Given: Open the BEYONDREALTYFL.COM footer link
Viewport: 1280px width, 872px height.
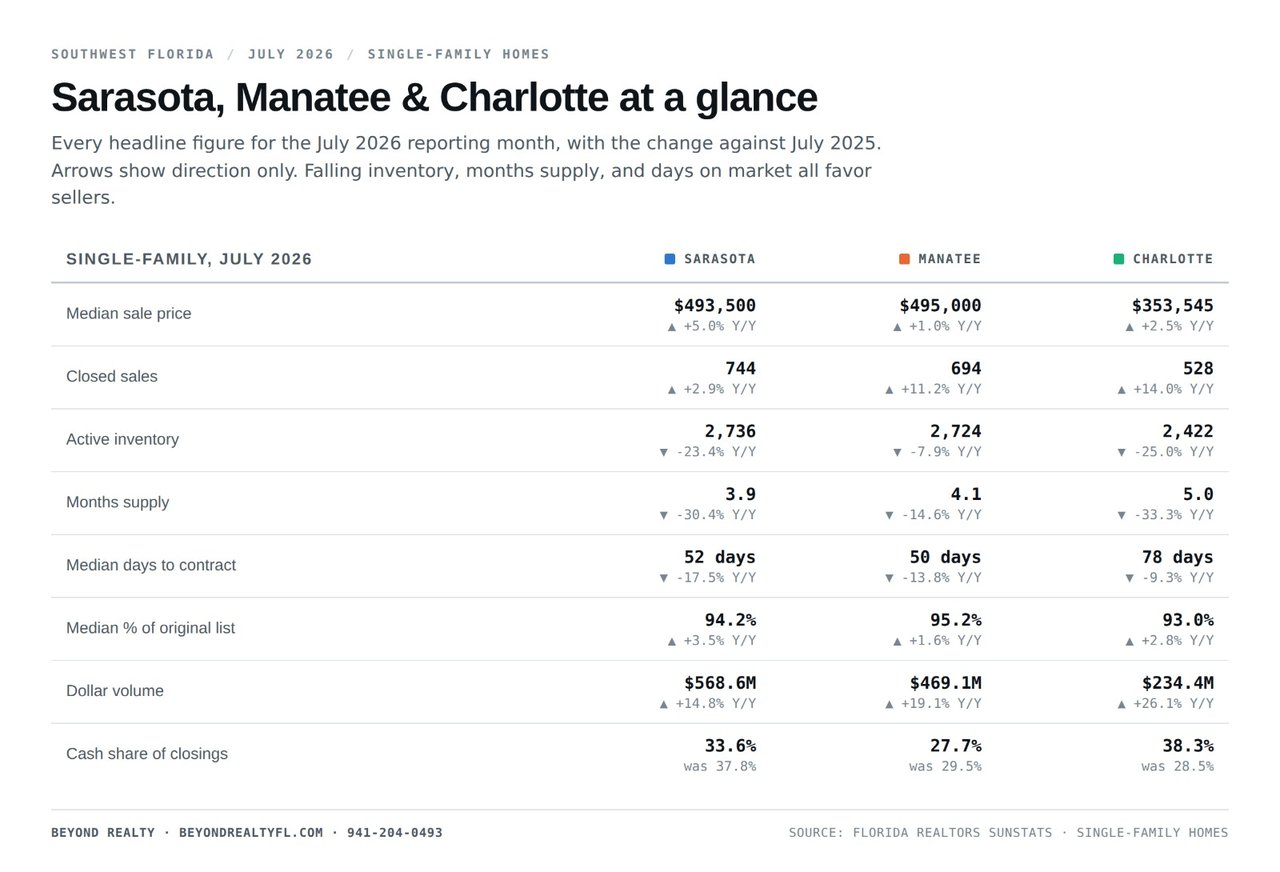Looking at the screenshot, I should (x=251, y=833).
